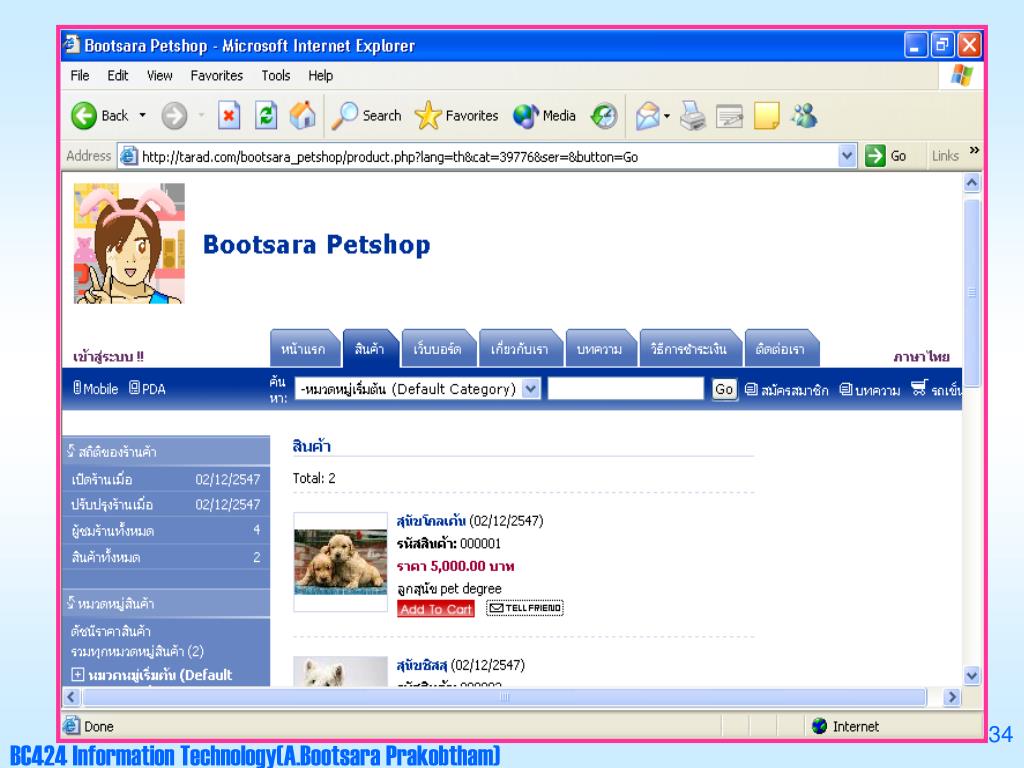Open Favorites star in toolbar
The image size is (1024, 768).
[456, 116]
